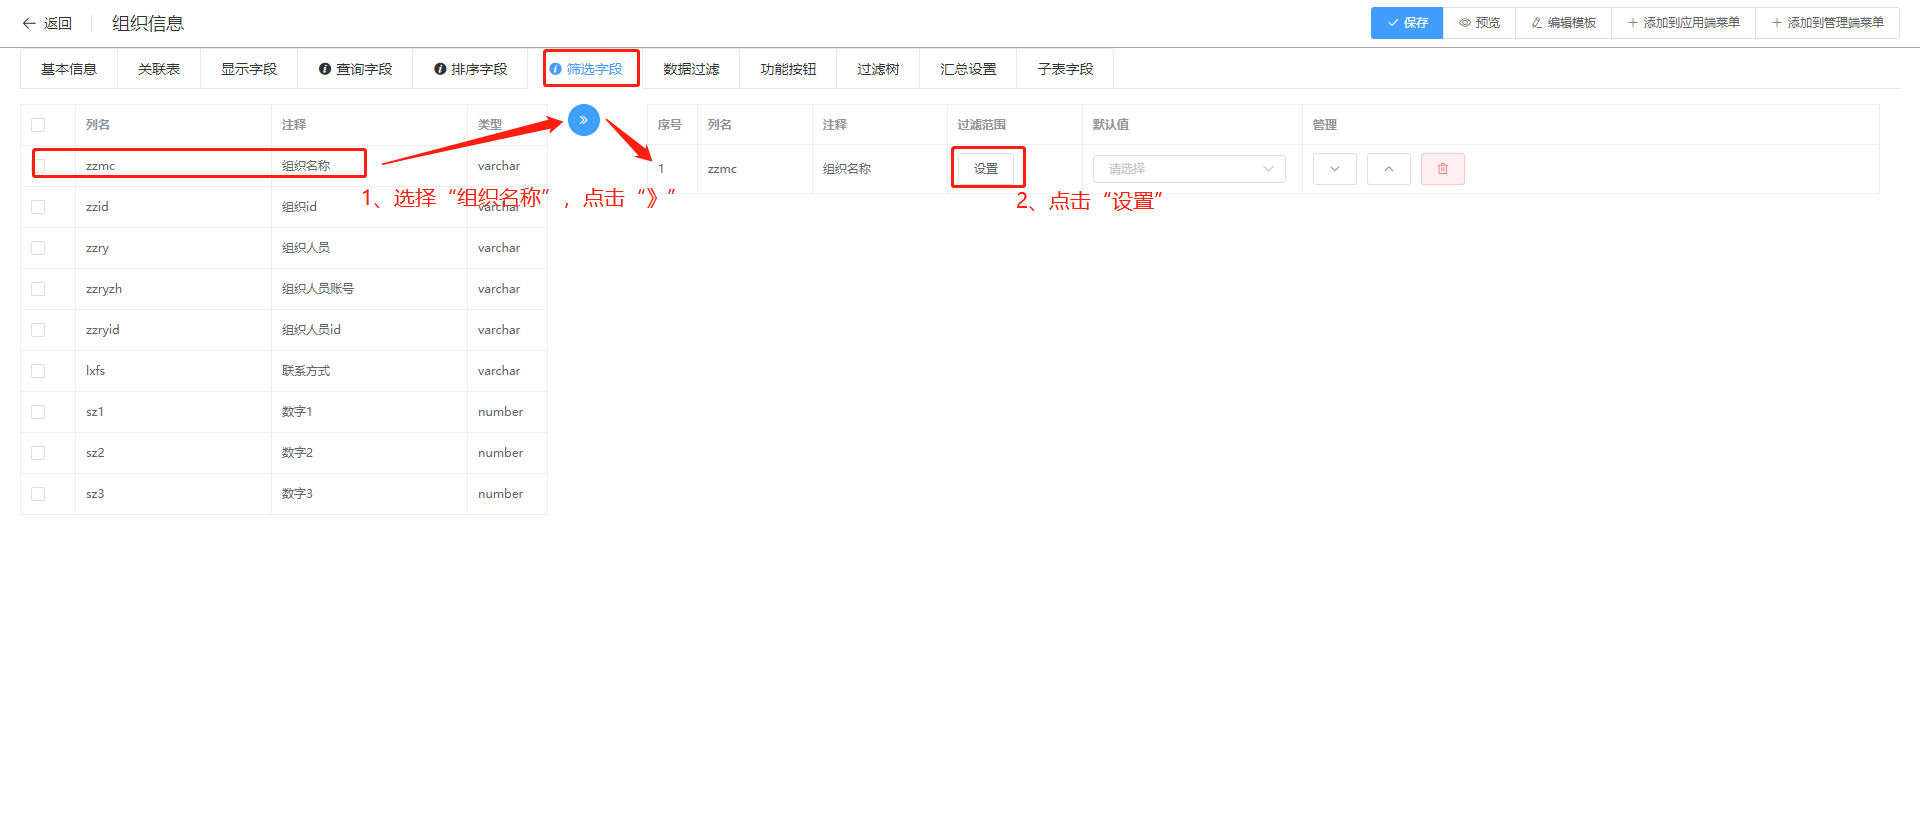
Task: Click the 组织信息 page title
Action: pos(148,23)
